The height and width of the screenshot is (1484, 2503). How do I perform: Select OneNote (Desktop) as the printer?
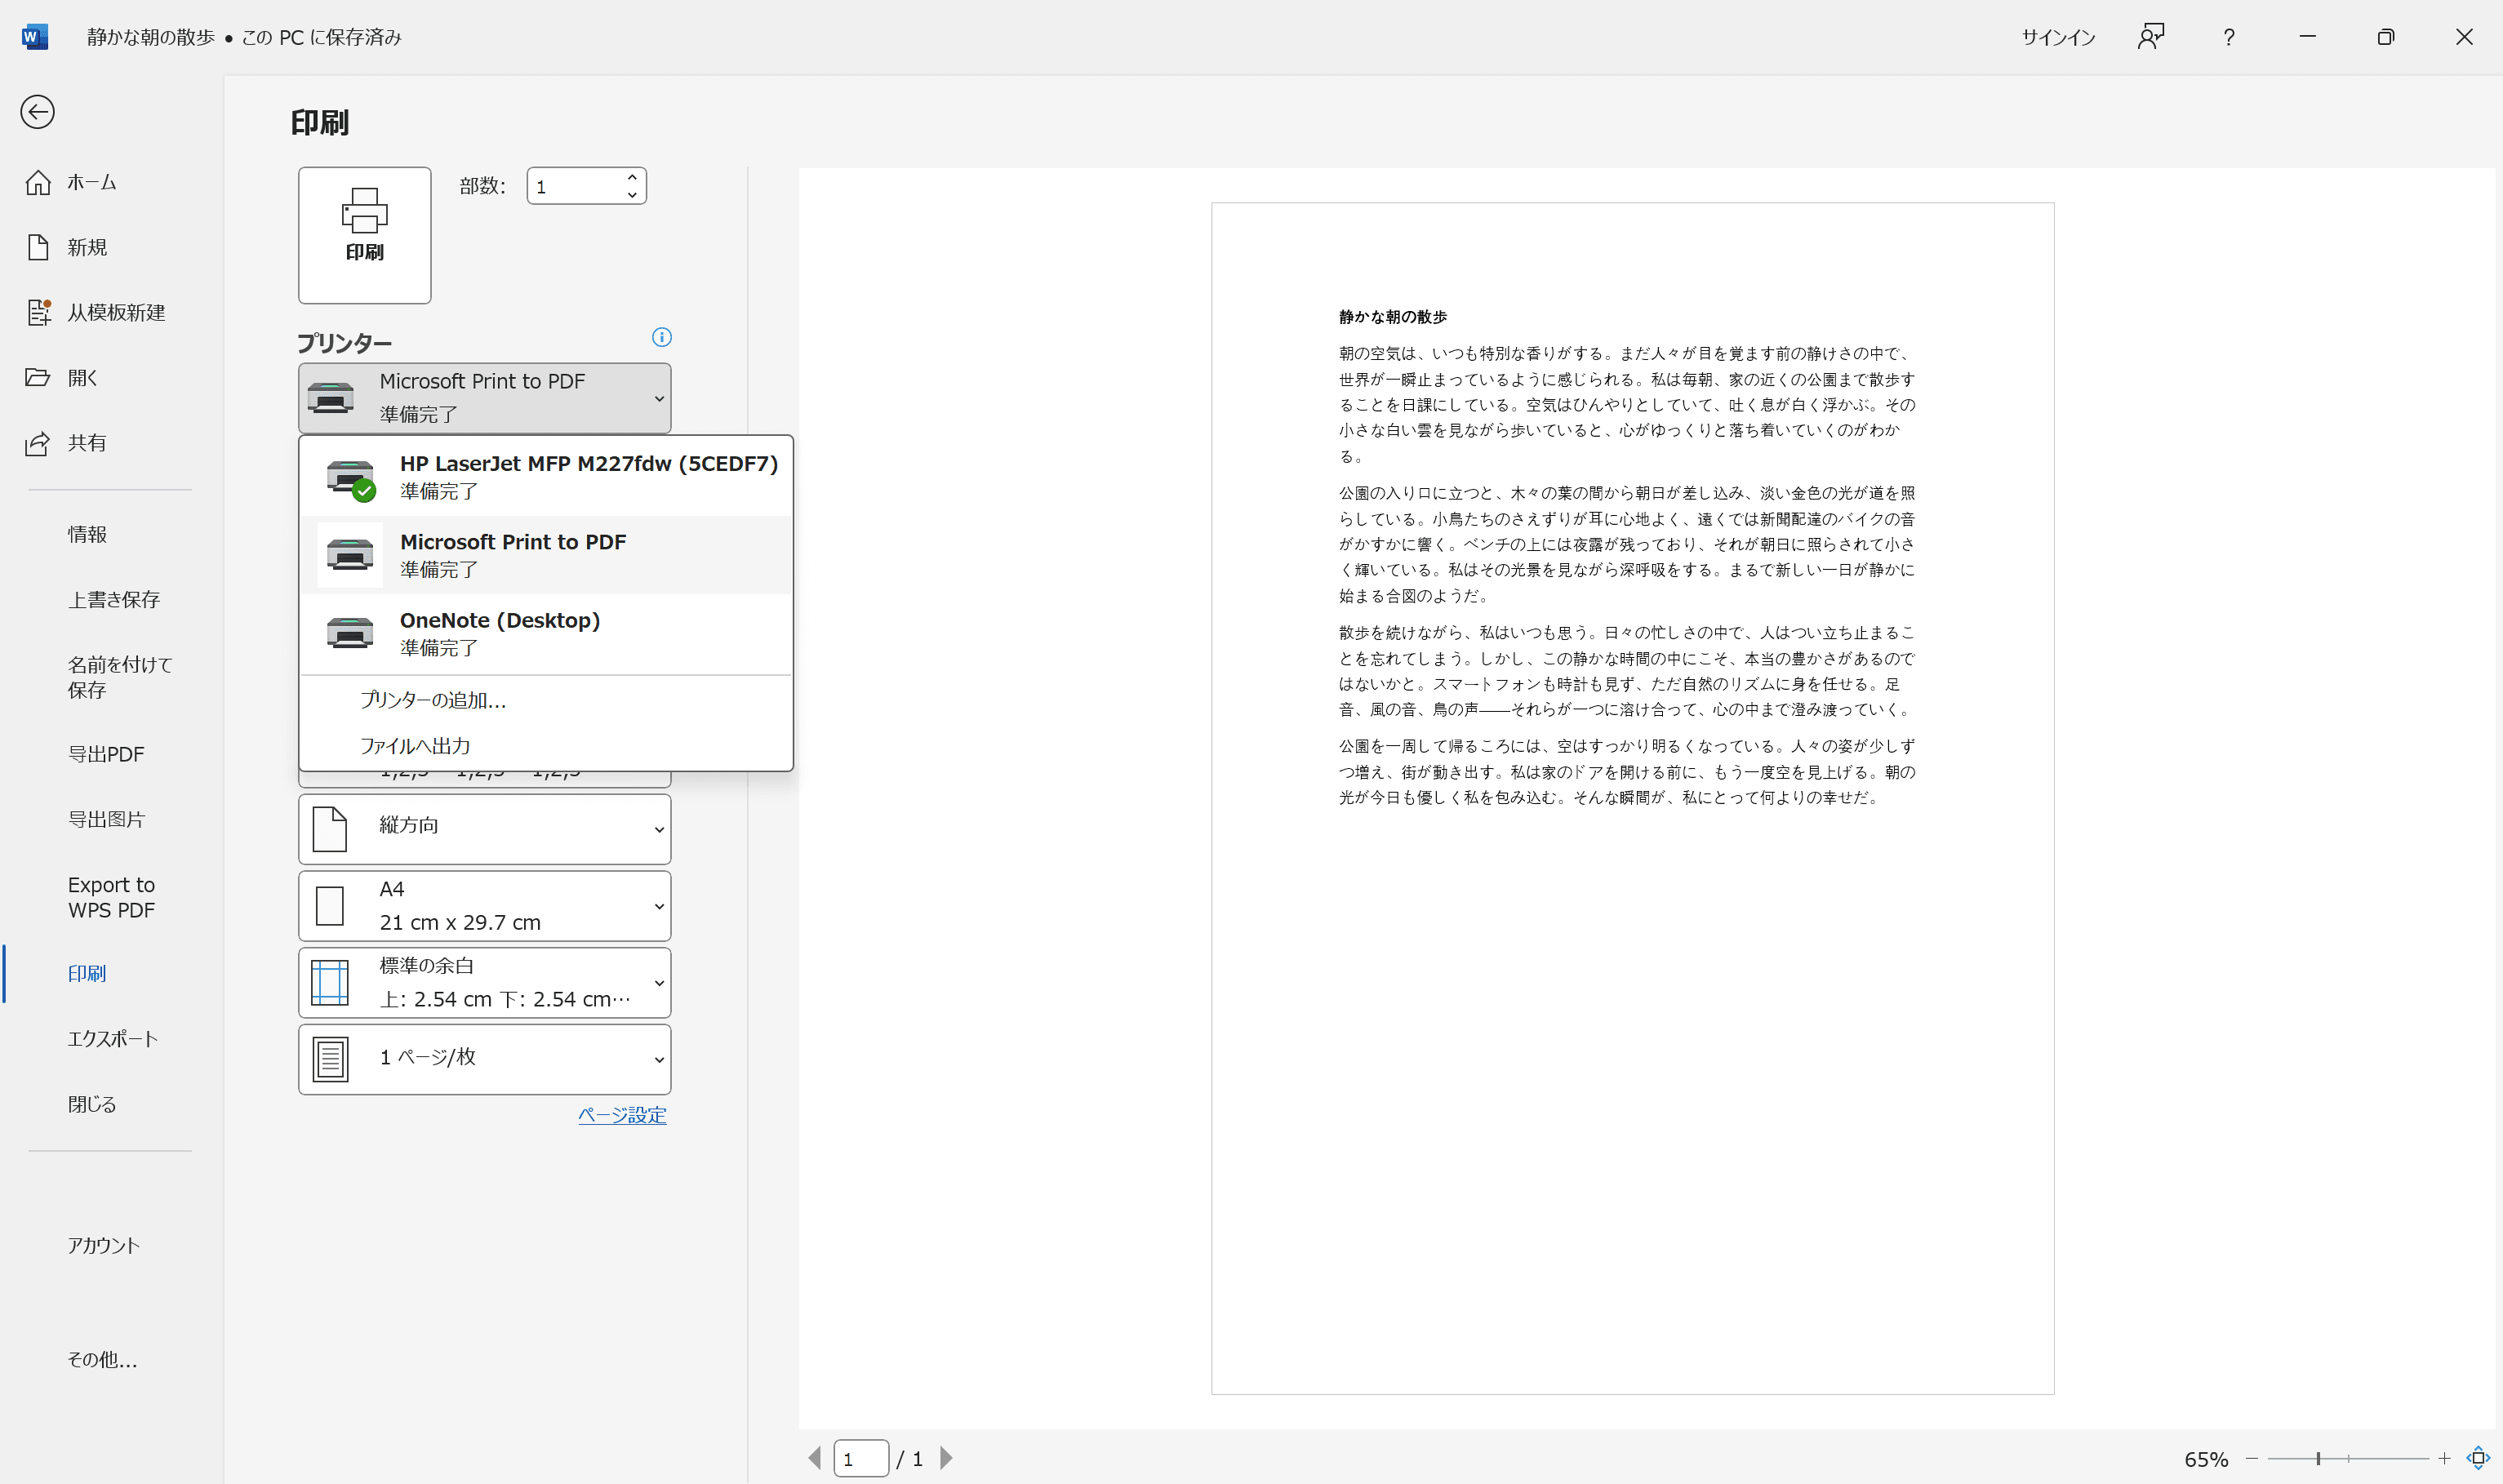point(500,632)
